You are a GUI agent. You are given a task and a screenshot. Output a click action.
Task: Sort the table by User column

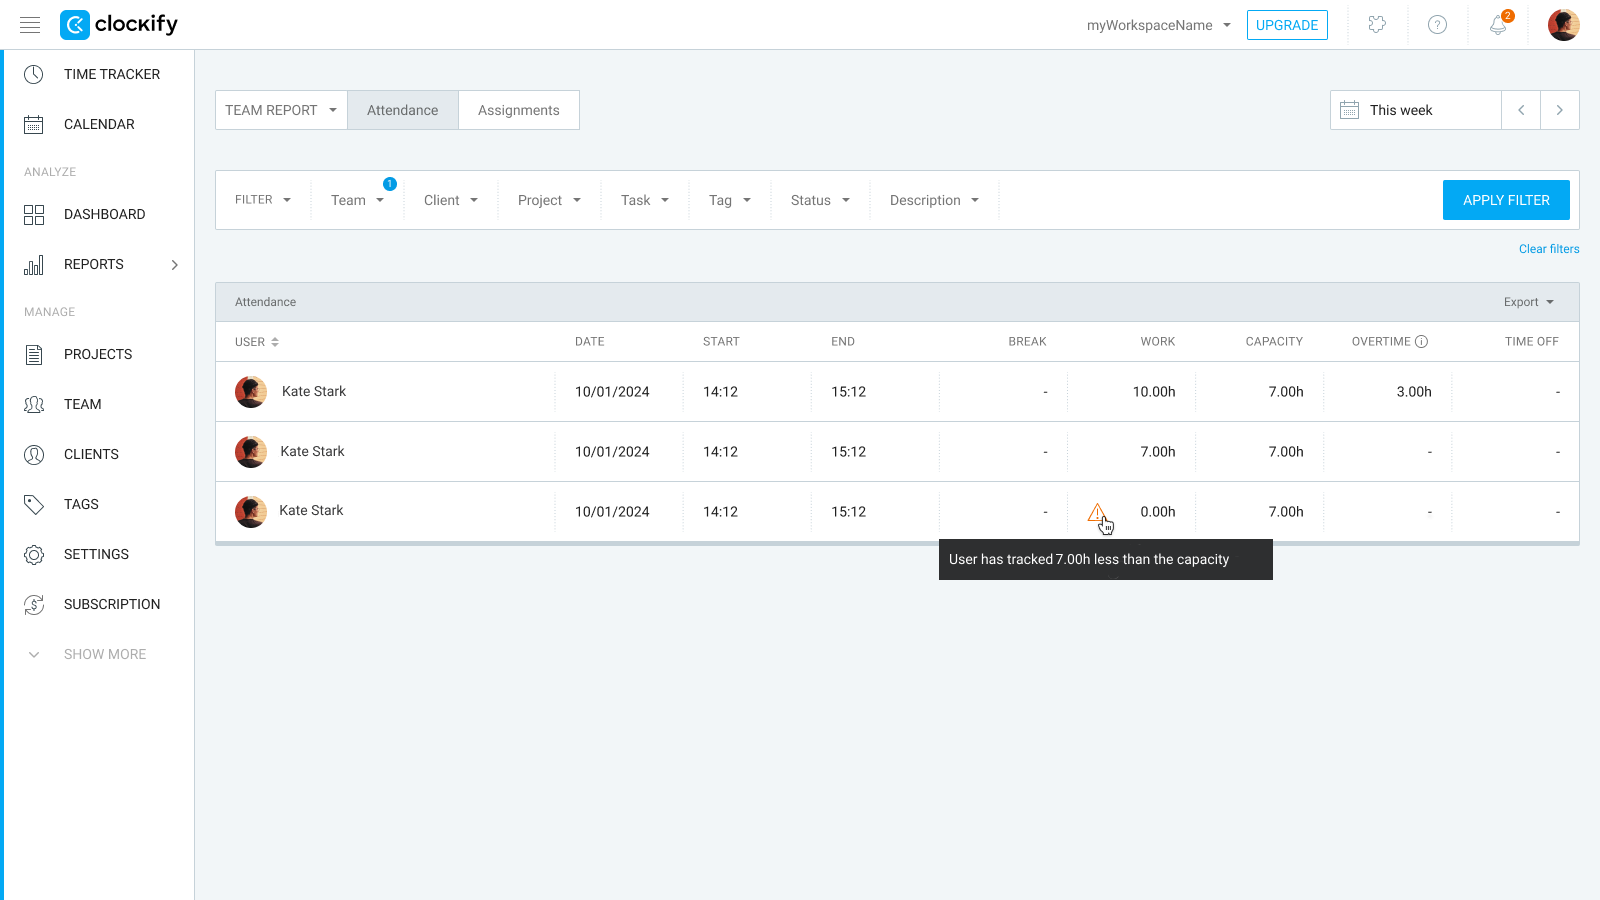[257, 342]
